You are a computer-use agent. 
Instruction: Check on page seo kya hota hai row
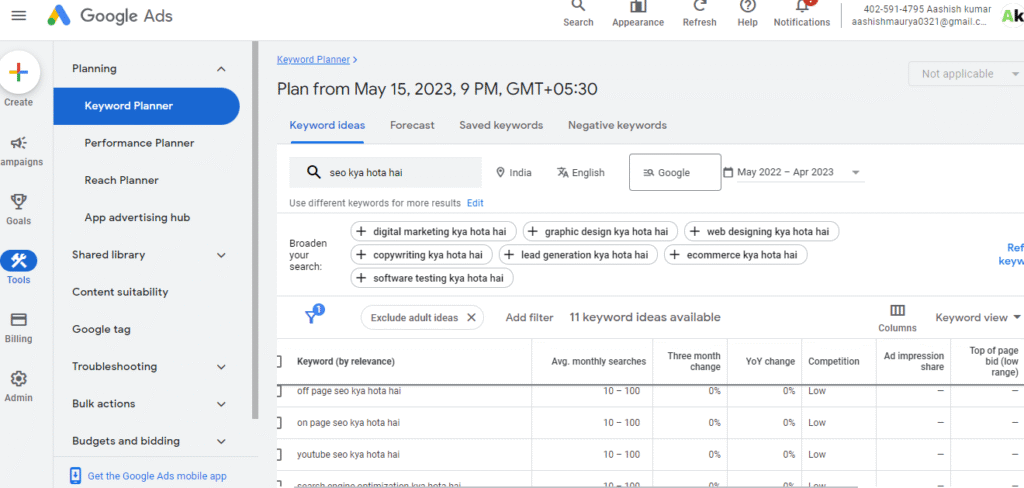pos(279,423)
